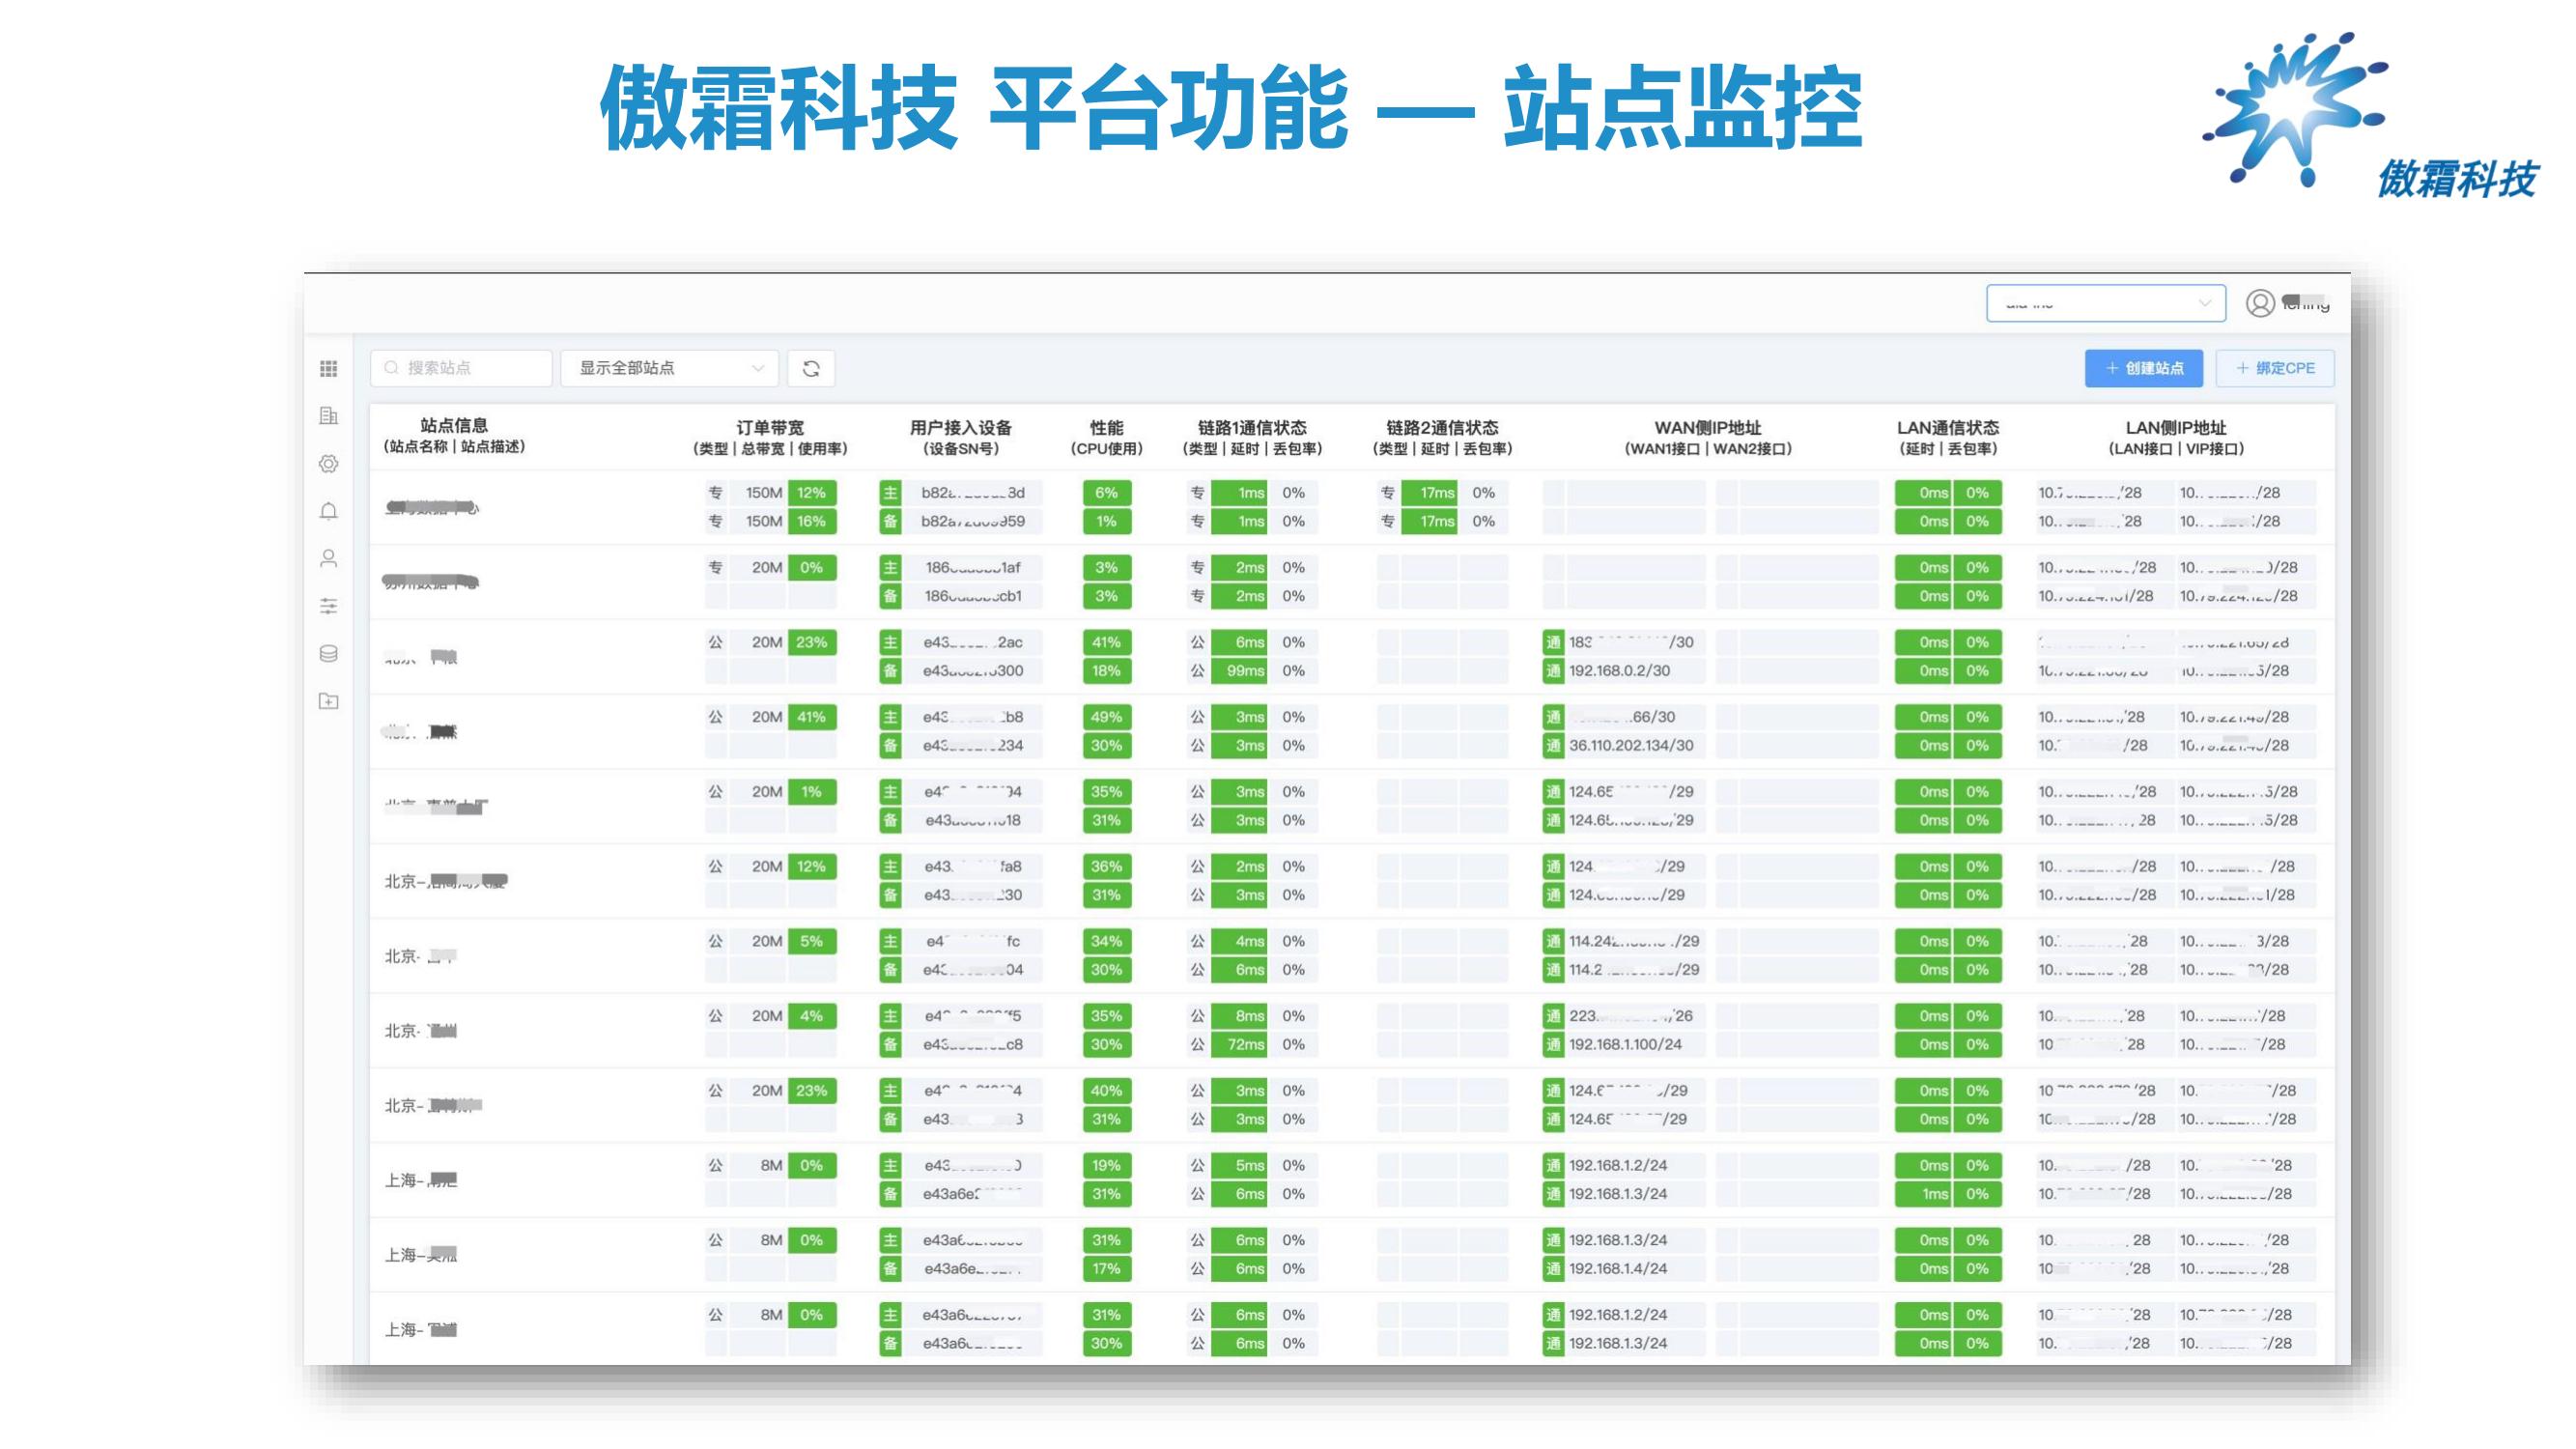Open the gear settings sidebar icon

[328, 464]
